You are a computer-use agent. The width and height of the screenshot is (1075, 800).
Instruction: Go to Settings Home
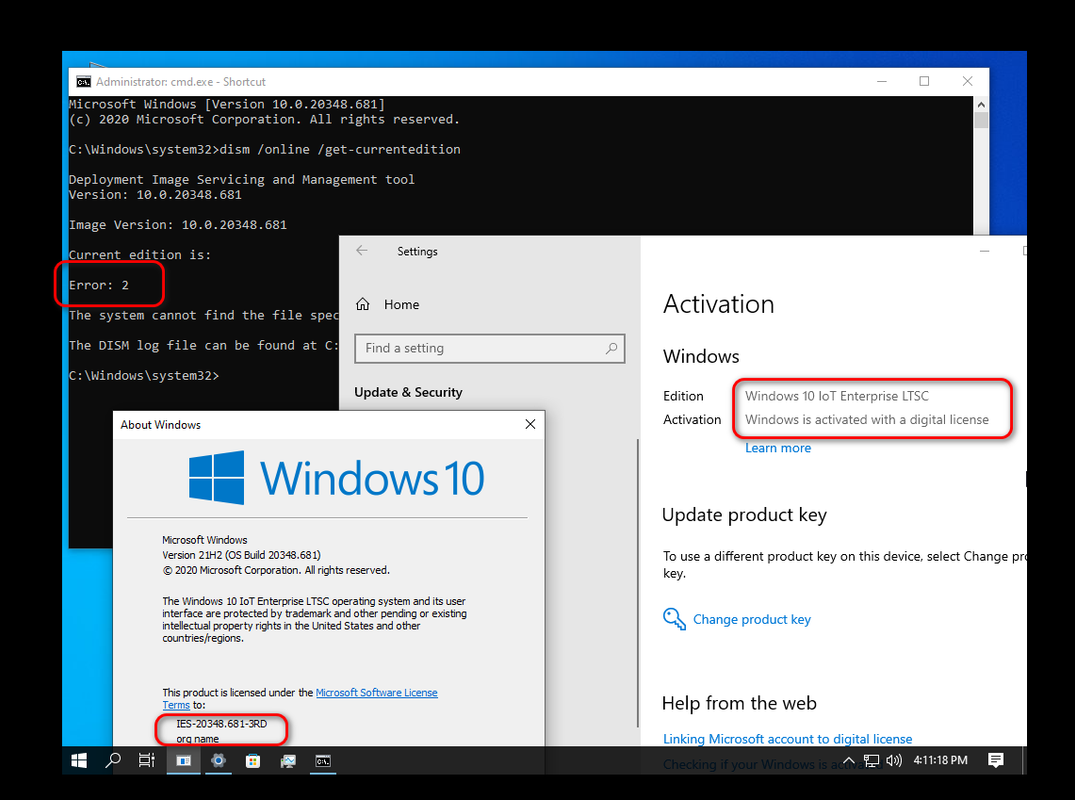388,304
